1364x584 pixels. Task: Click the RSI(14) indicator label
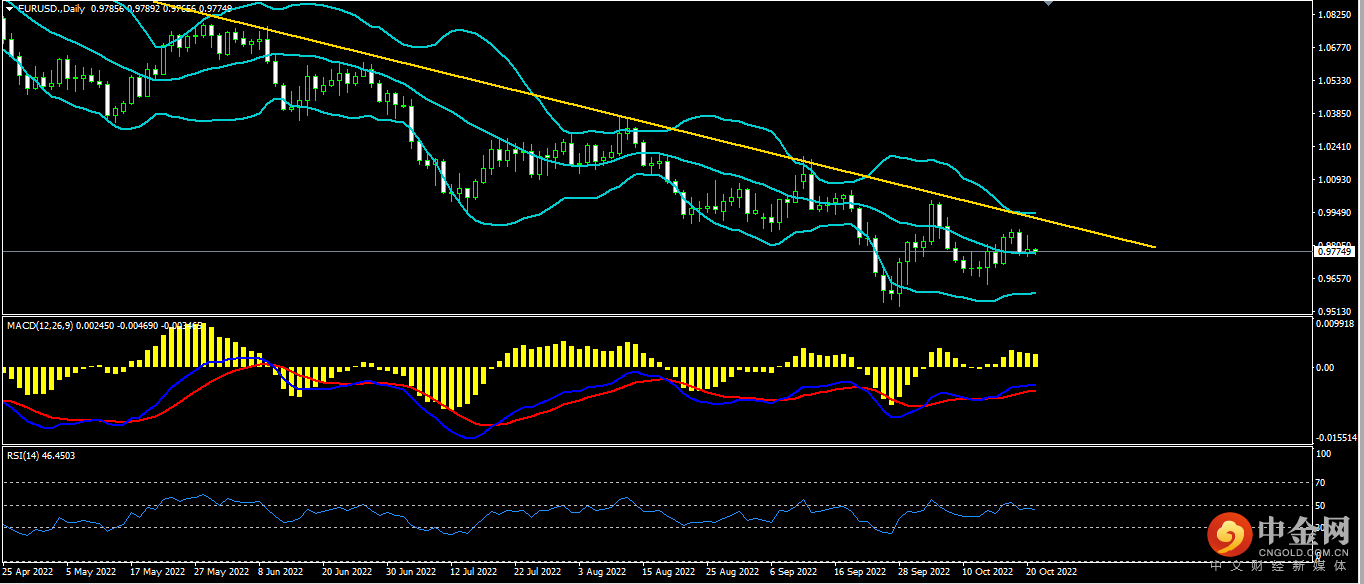24,455
